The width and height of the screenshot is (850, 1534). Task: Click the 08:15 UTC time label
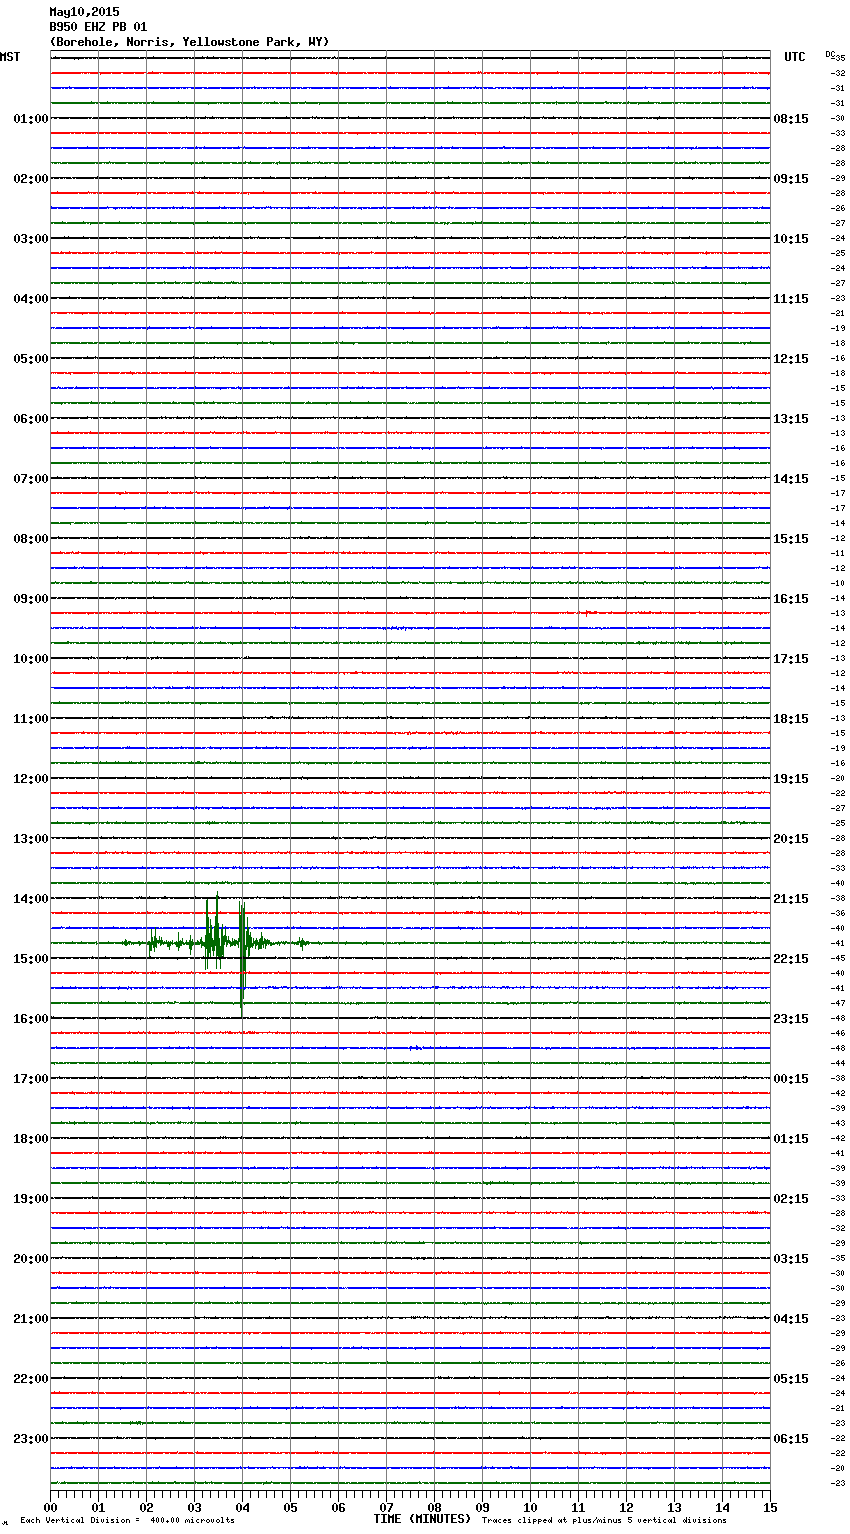(791, 119)
